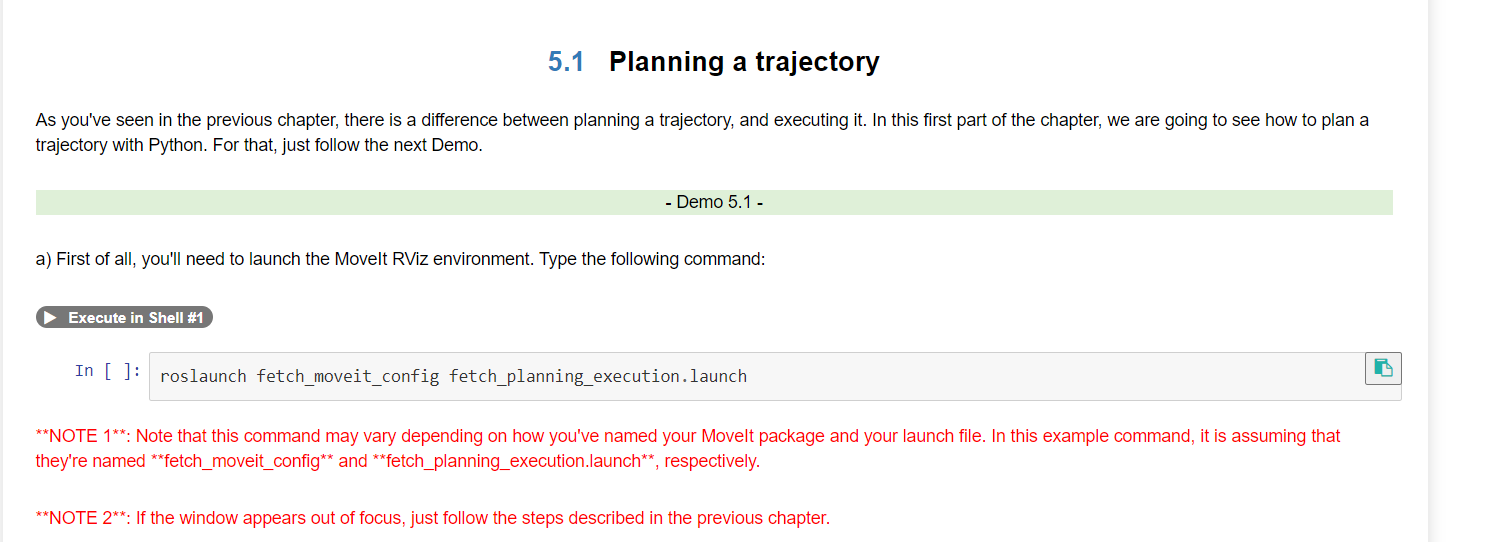Screen dimensions: 1495x542
Task: Copy the roslaunch command using clipboard icon
Action: tap(1383, 368)
